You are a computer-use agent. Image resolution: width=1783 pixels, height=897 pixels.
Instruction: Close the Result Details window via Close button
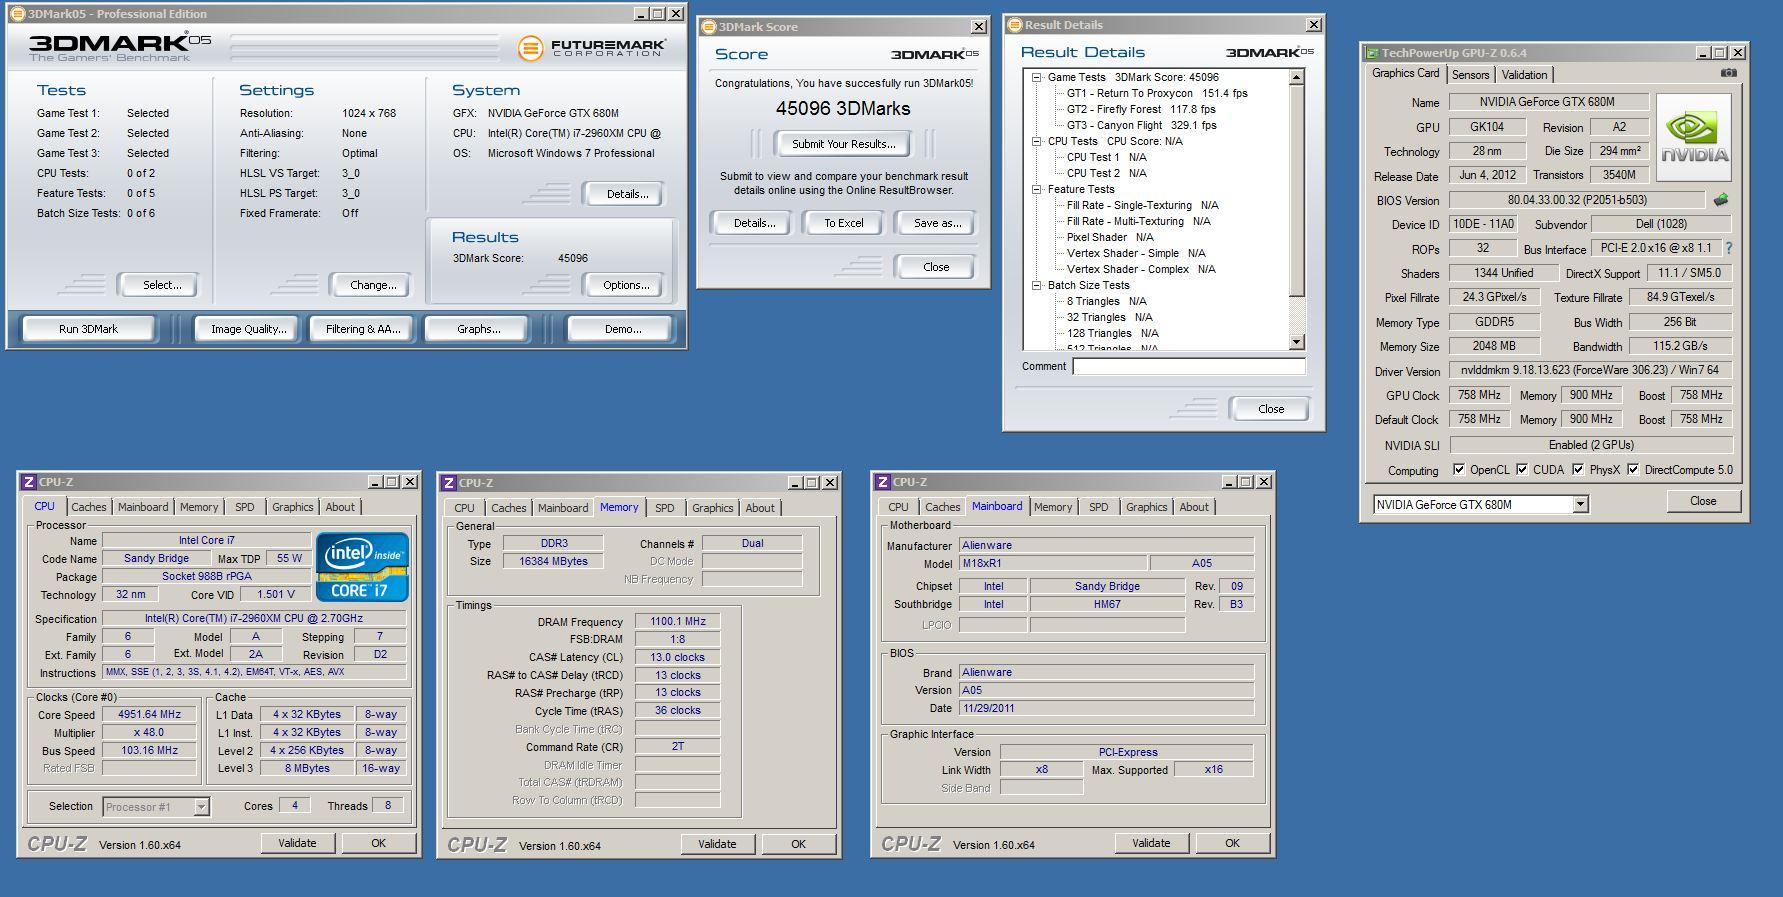(1271, 408)
